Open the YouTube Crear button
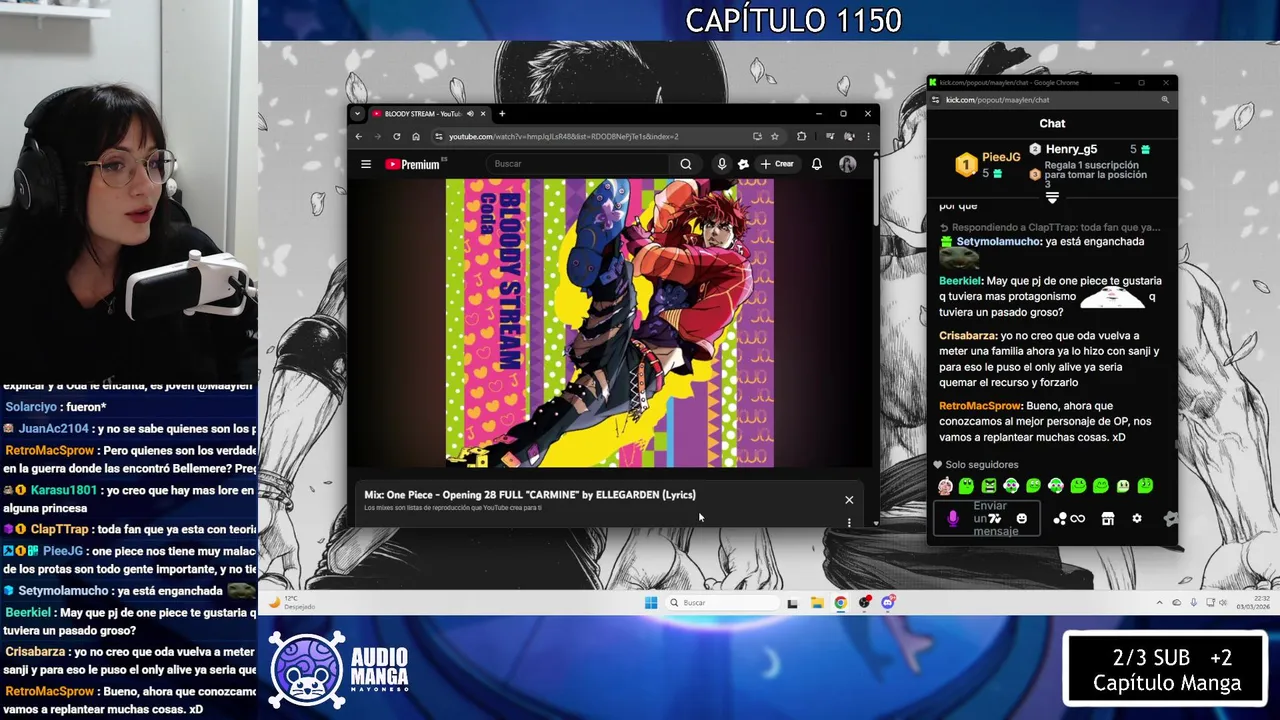 (777, 164)
